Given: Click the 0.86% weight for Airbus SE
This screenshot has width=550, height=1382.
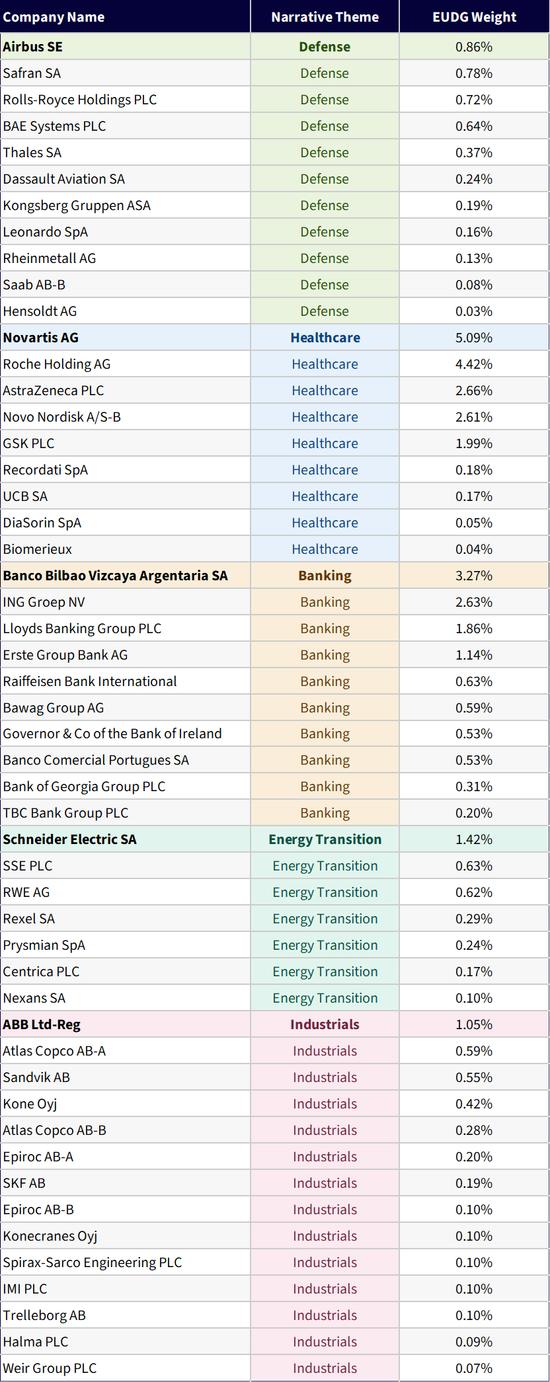Looking at the screenshot, I should pyautogui.click(x=474, y=47).
